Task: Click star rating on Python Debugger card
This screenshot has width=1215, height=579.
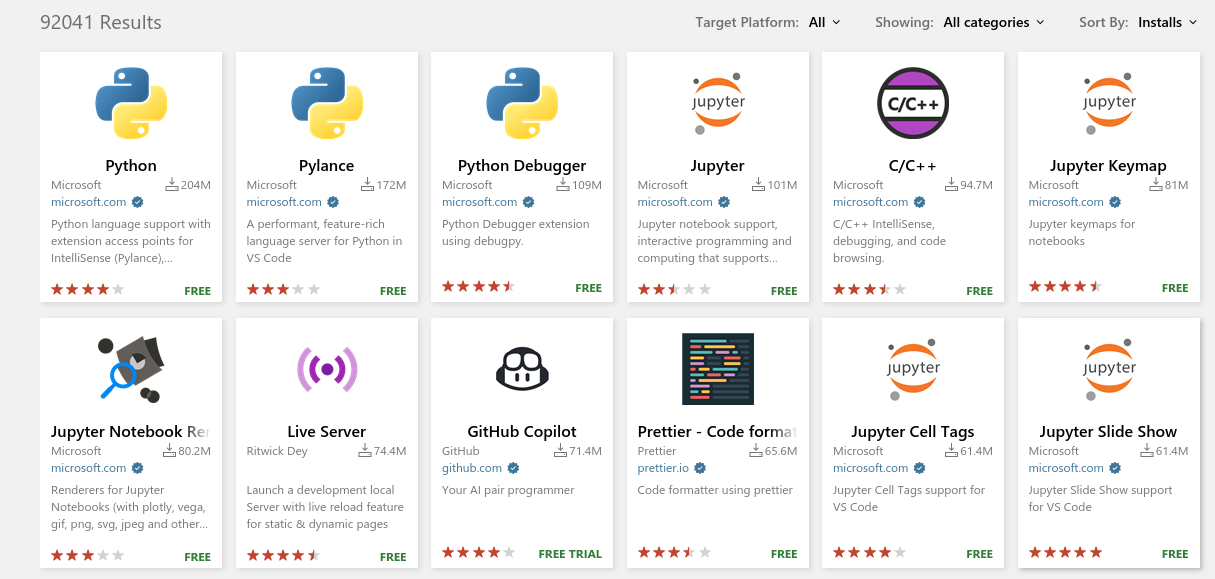Action: [478, 287]
